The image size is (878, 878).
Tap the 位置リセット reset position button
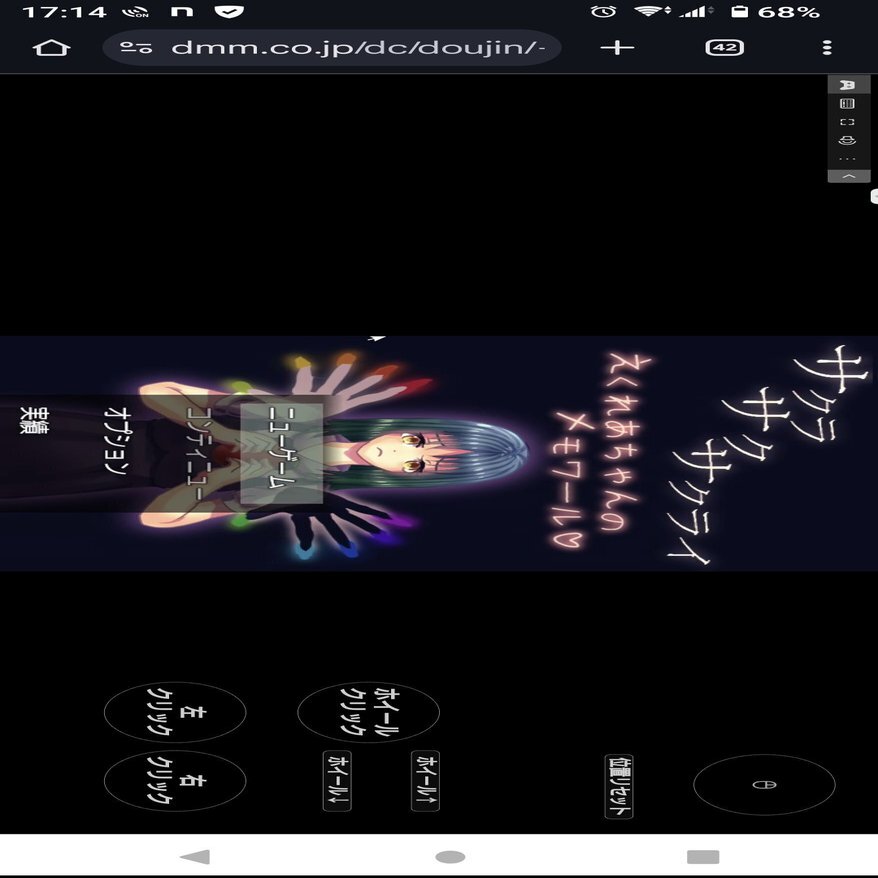(x=619, y=786)
